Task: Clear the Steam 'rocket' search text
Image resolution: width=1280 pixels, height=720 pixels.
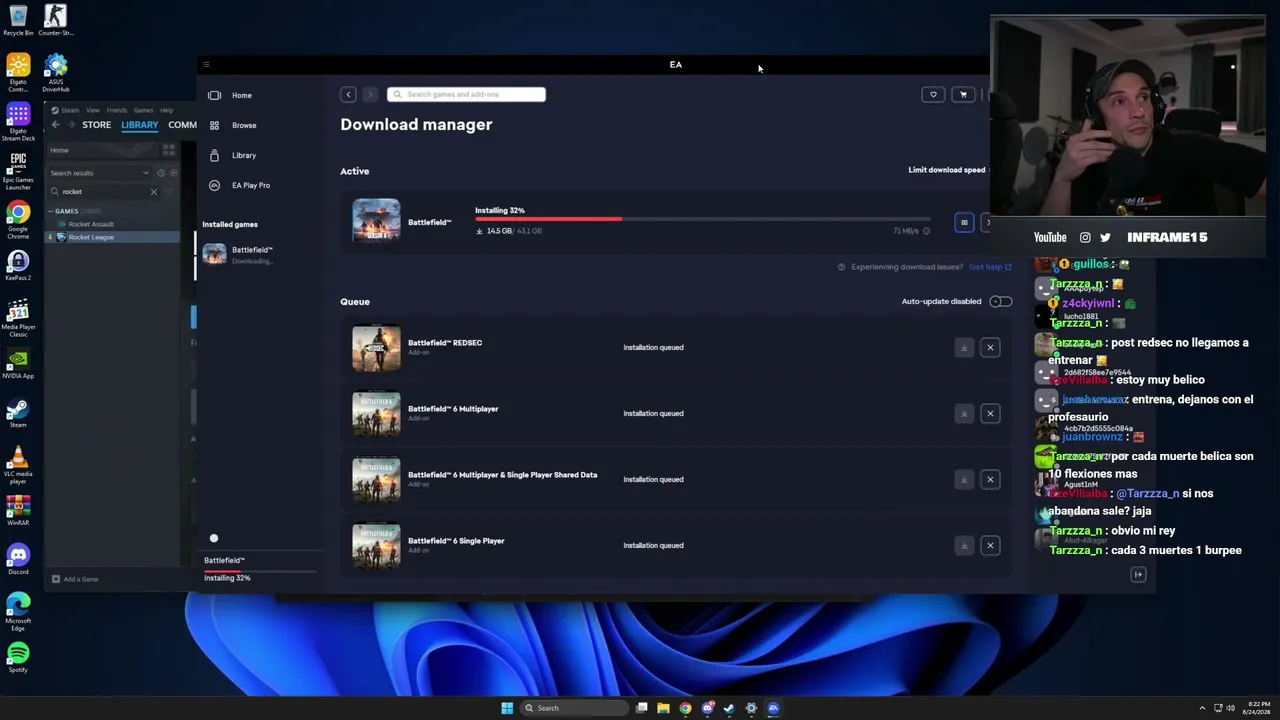Action: click(x=154, y=192)
